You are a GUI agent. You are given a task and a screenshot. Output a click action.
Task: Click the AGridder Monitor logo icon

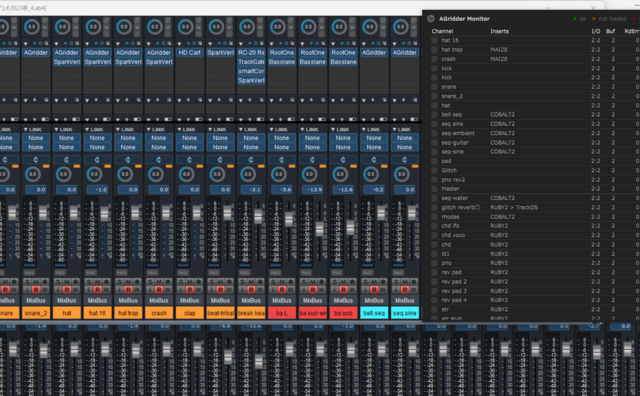tap(431, 18)
